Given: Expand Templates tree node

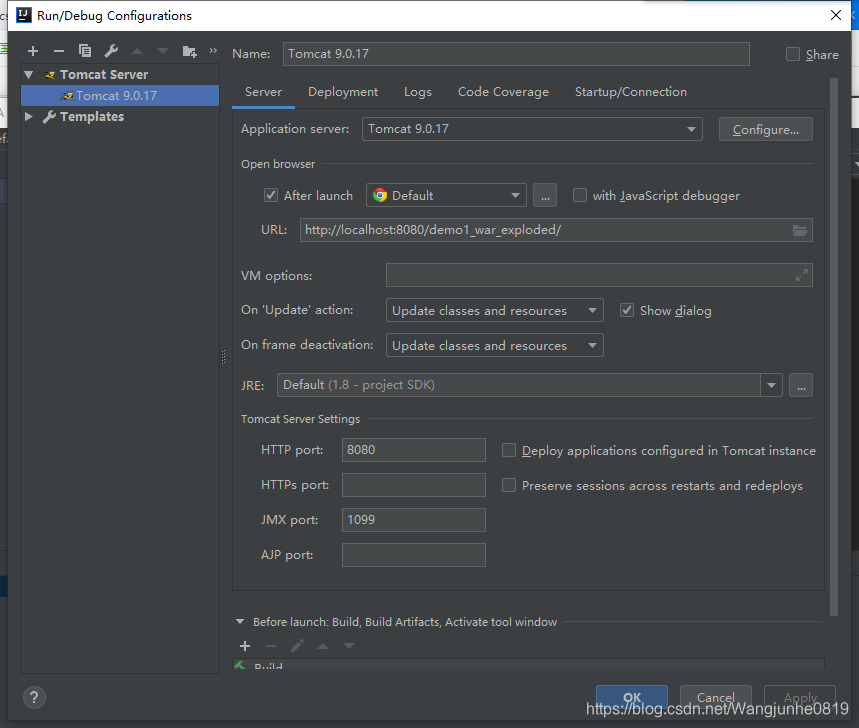Looking at the screenshot, I should pyautogui.click(x=29, y=117).
